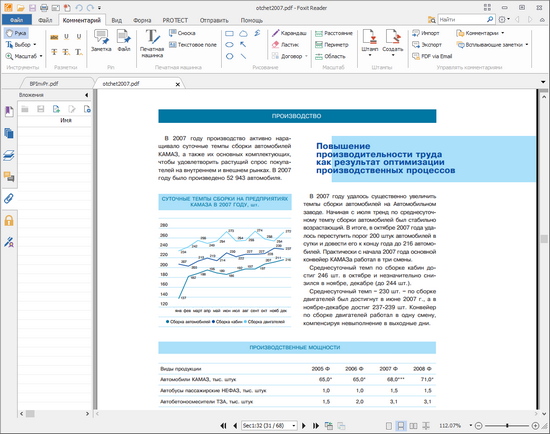Screen dimensions: 550x434
Task: Click the Open folder icon in title bar
Action: (20, 7)
